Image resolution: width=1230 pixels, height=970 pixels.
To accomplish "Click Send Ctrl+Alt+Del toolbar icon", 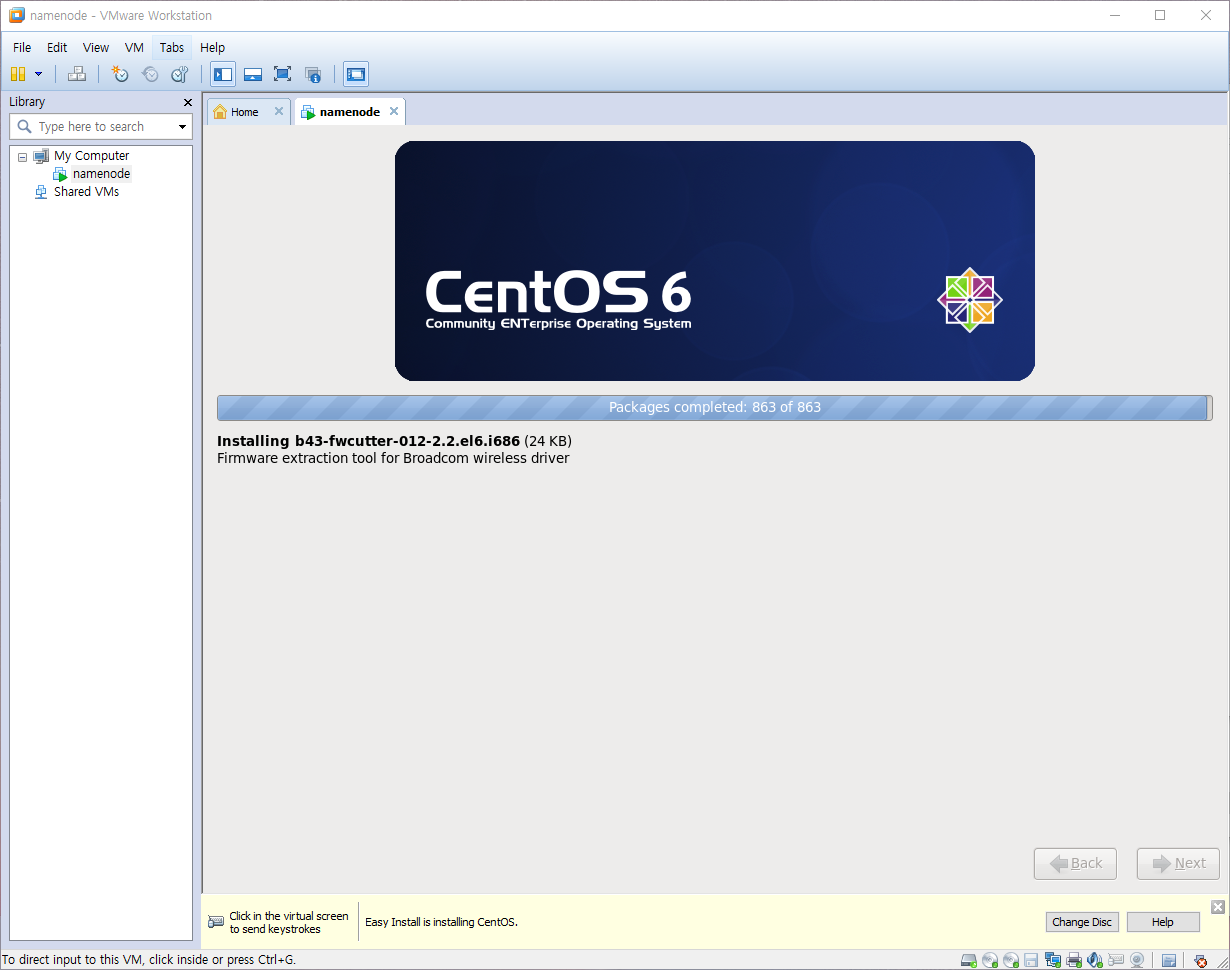I will point(77,74).
